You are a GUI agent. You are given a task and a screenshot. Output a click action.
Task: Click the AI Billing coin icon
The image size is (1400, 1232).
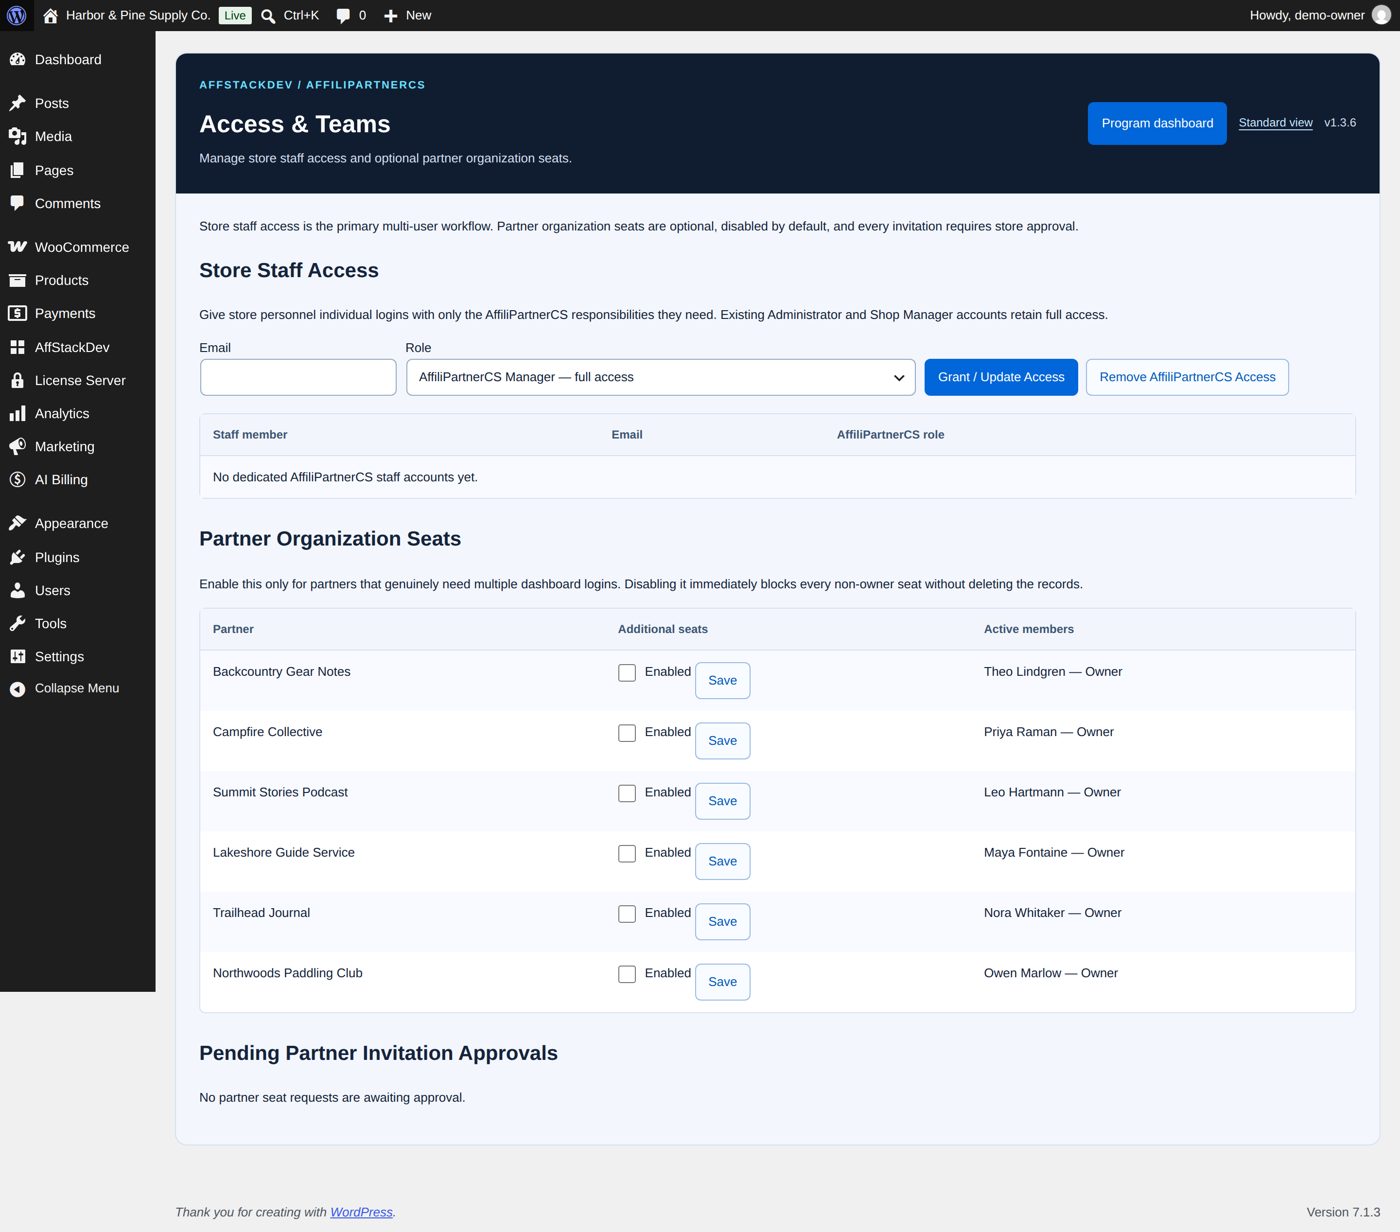click(x=17, y=479)
